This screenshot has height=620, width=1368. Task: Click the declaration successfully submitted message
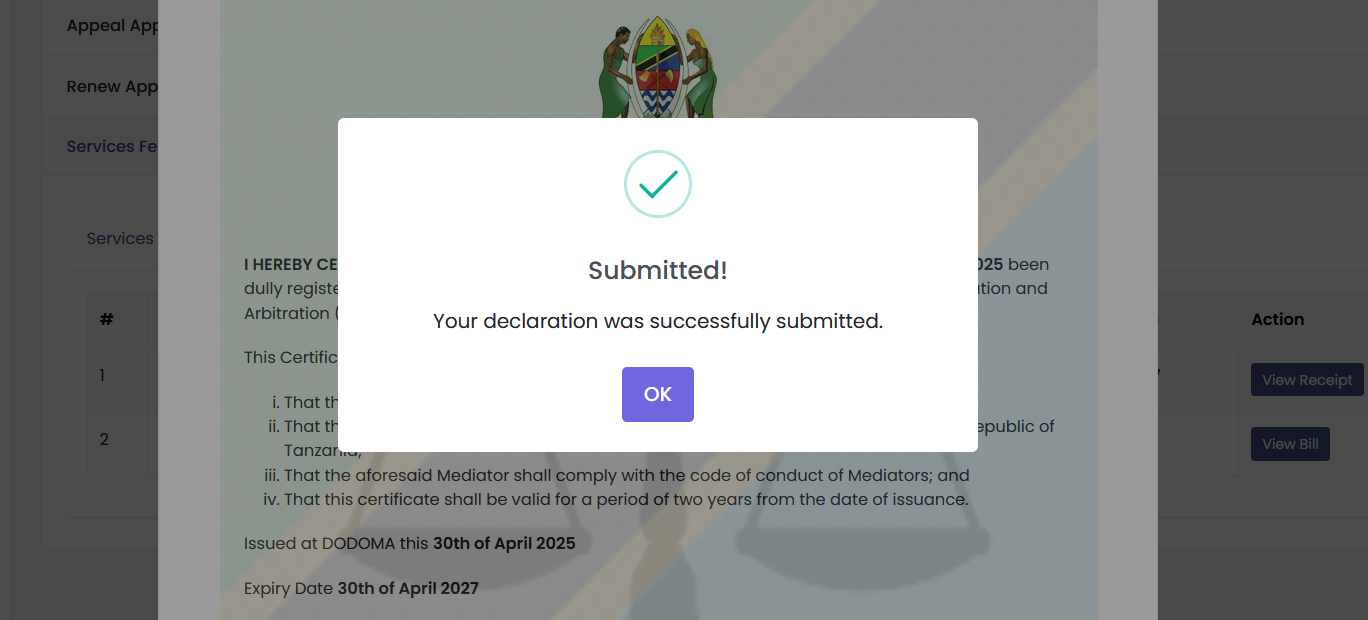pos(657,322)
